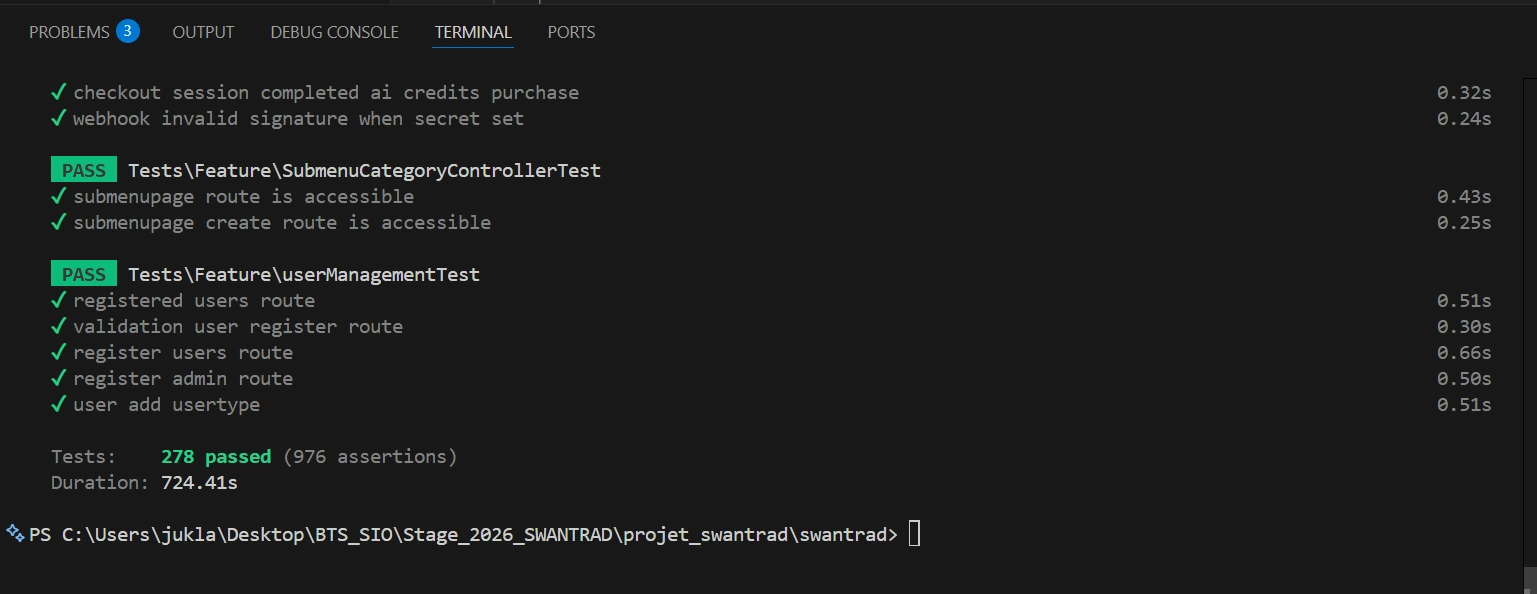
Task: Switch to the DEBUG CONSOLE tab
Action: (333, 31)
